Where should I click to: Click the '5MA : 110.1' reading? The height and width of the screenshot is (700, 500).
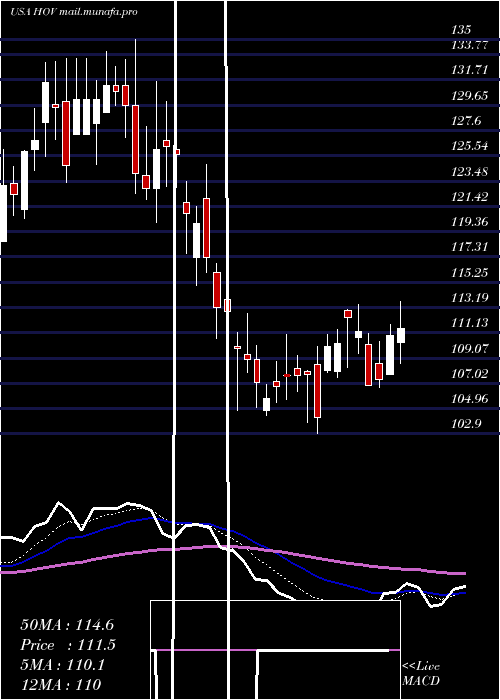62,665
